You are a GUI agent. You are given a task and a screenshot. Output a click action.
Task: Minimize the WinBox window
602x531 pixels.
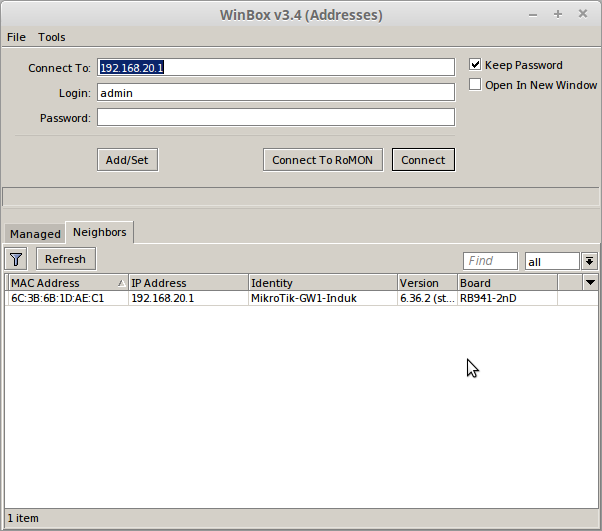[x=533, y=15]
